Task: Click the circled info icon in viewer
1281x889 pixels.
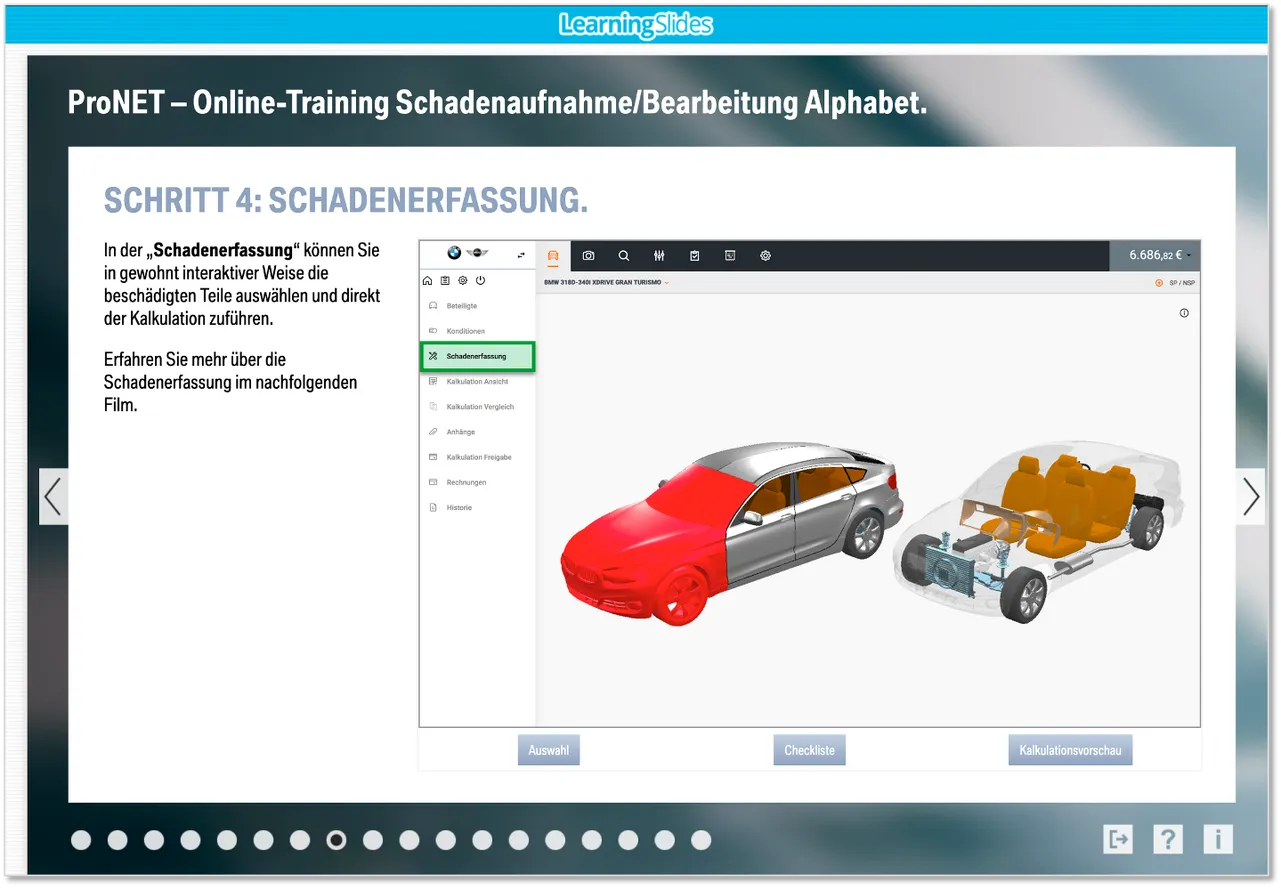Action: [x=1184, y=313]
